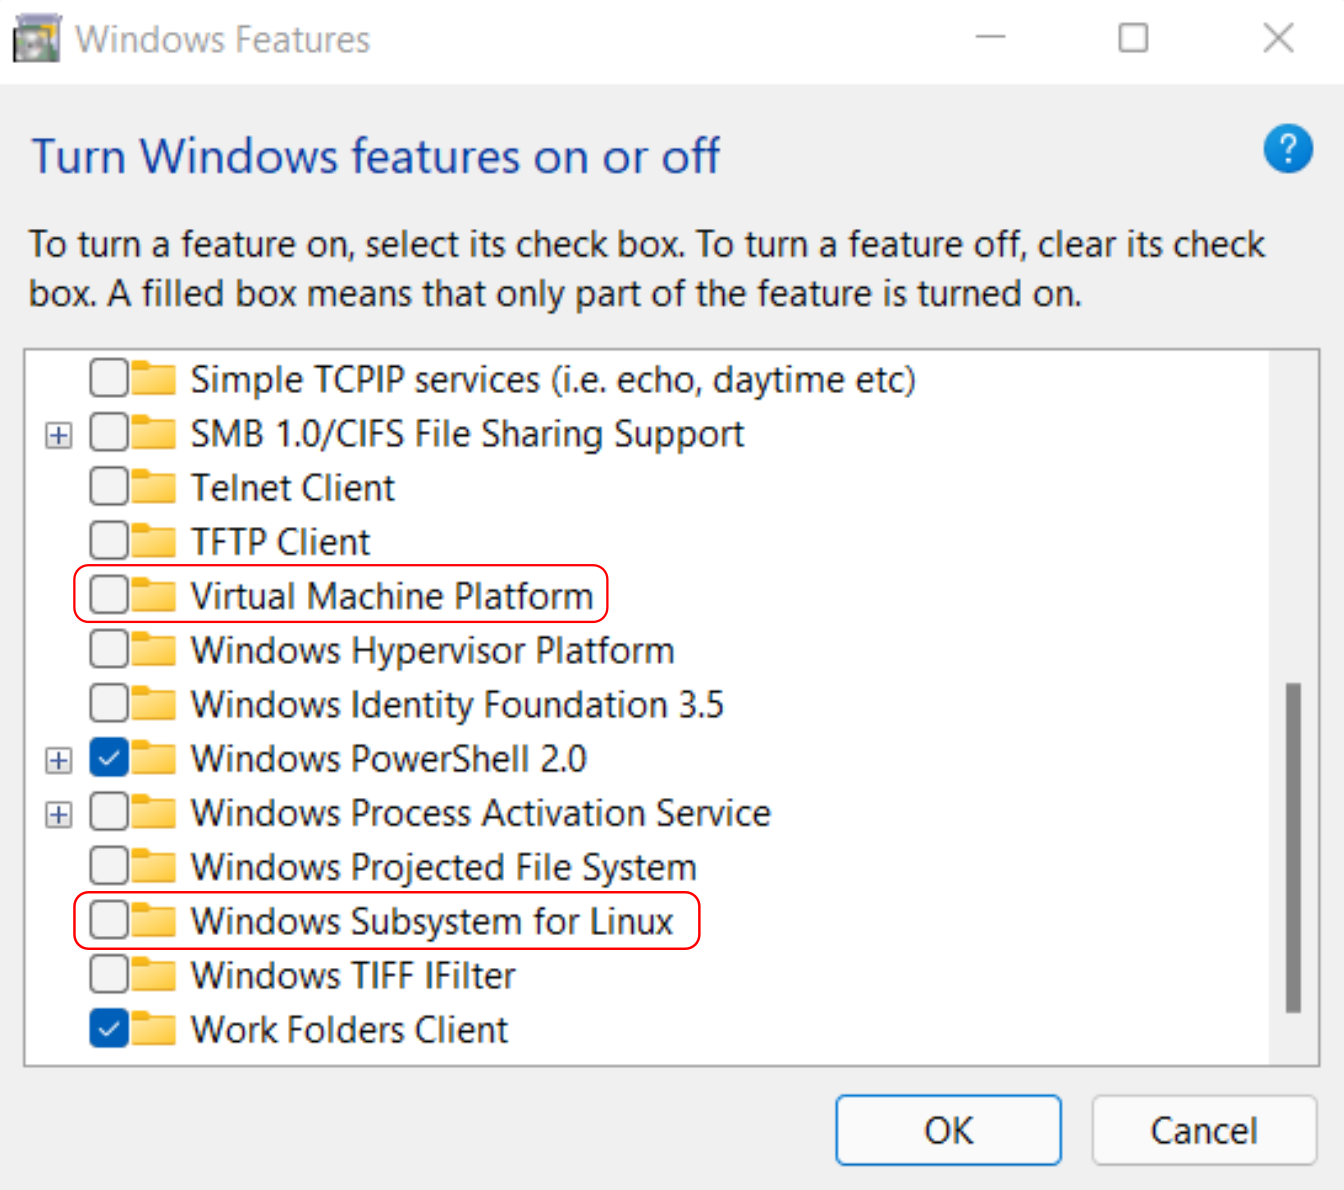This screenshot has width=1344, height=1190.
Task: Confirm changes with the OK button
Action: pyautogui.click(x=947, y=1130)
